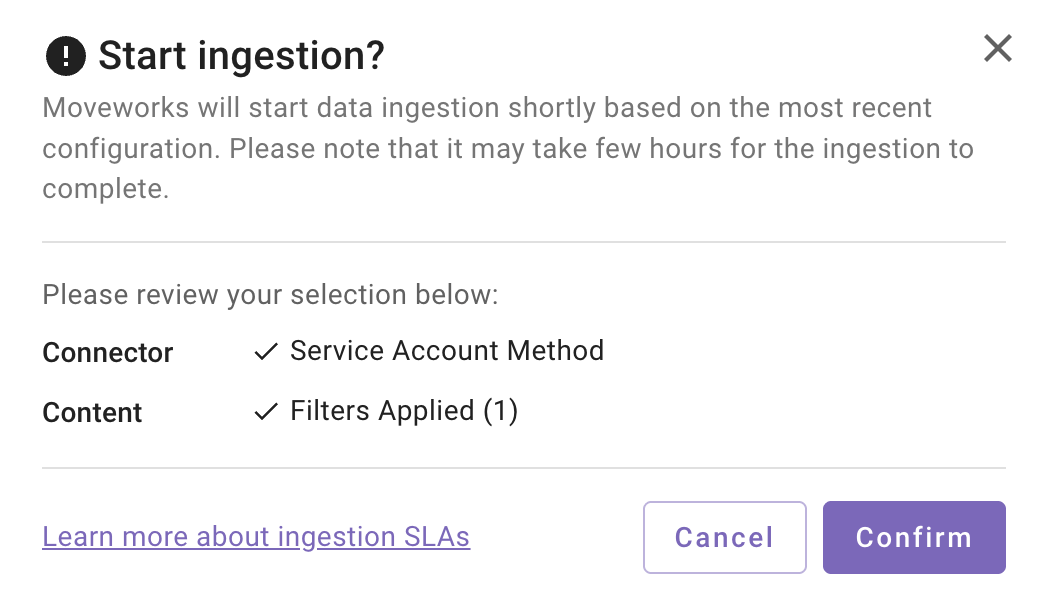Confirm the data ingestion
Image resolution: width=1046 pixels, height=598 pixels.
click(913, 537)
